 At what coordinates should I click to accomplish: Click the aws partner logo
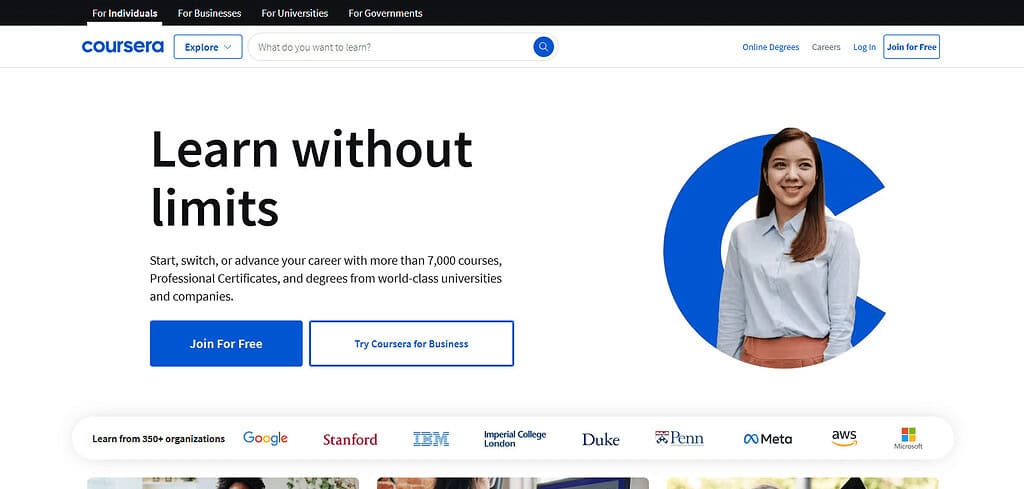(x=844, y=438)
